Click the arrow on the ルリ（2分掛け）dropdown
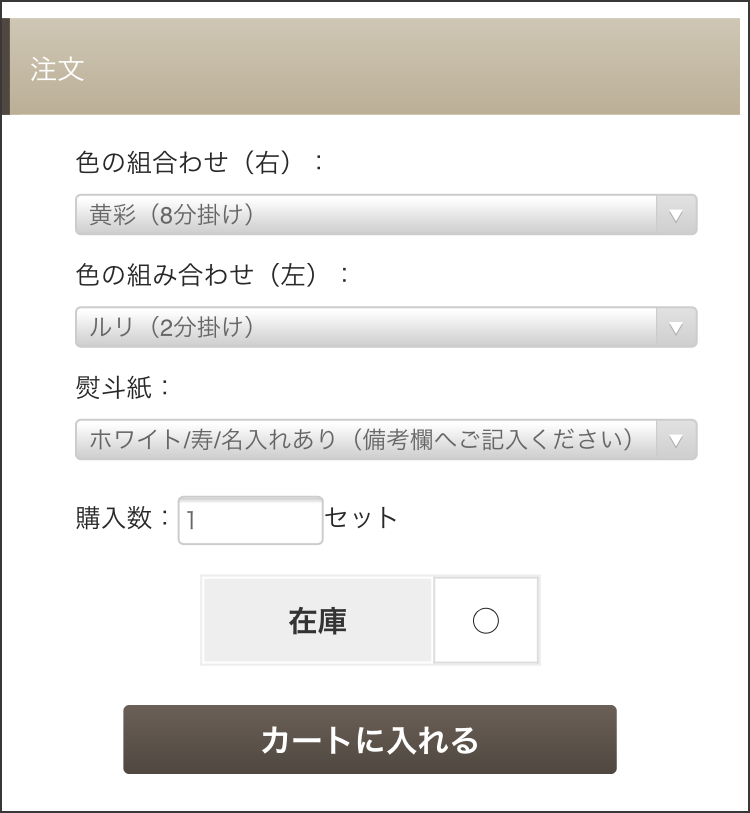Image resolution: width=750 pixels, height=813 pixels. coord(676,327)
